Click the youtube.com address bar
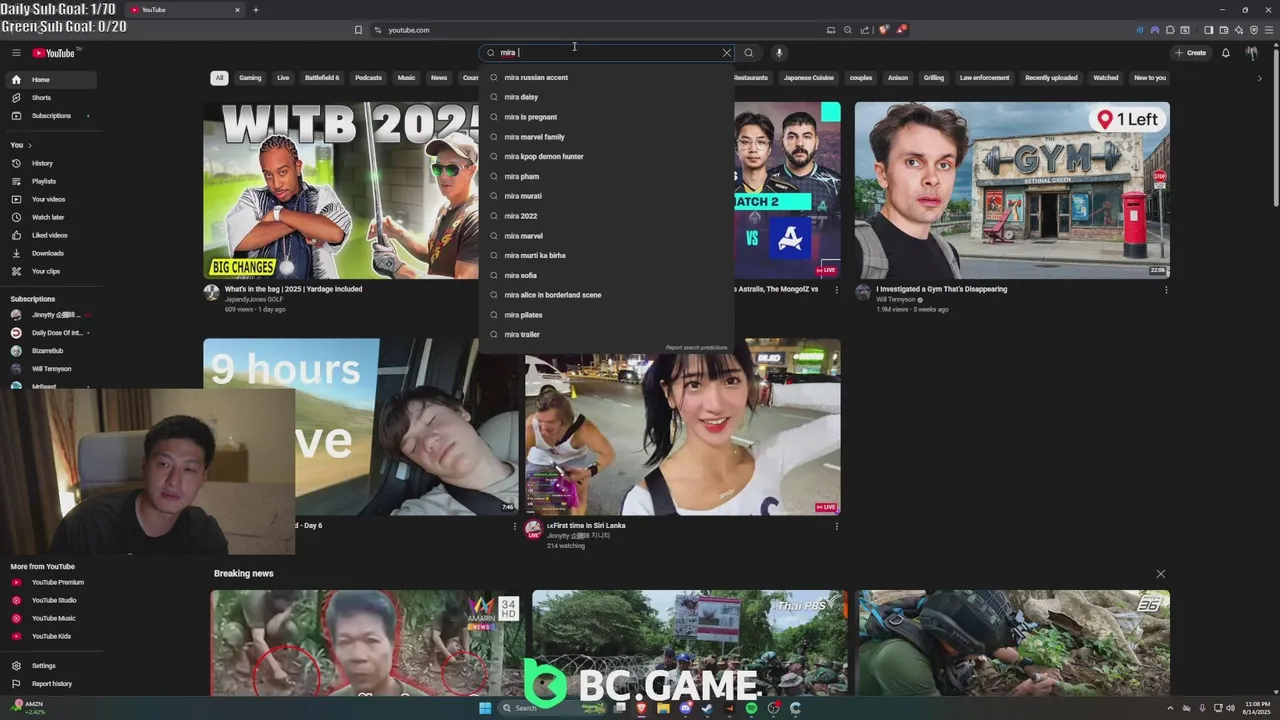The width and height of the screenshot is (1280, 720). tap(600, 30)
